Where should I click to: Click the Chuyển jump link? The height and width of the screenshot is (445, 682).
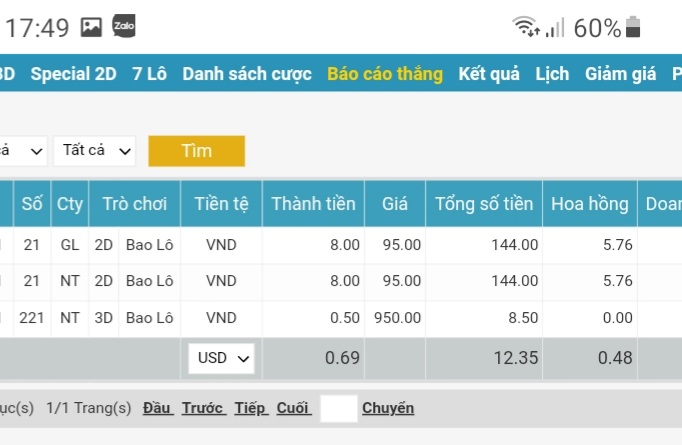click(388, 408)
